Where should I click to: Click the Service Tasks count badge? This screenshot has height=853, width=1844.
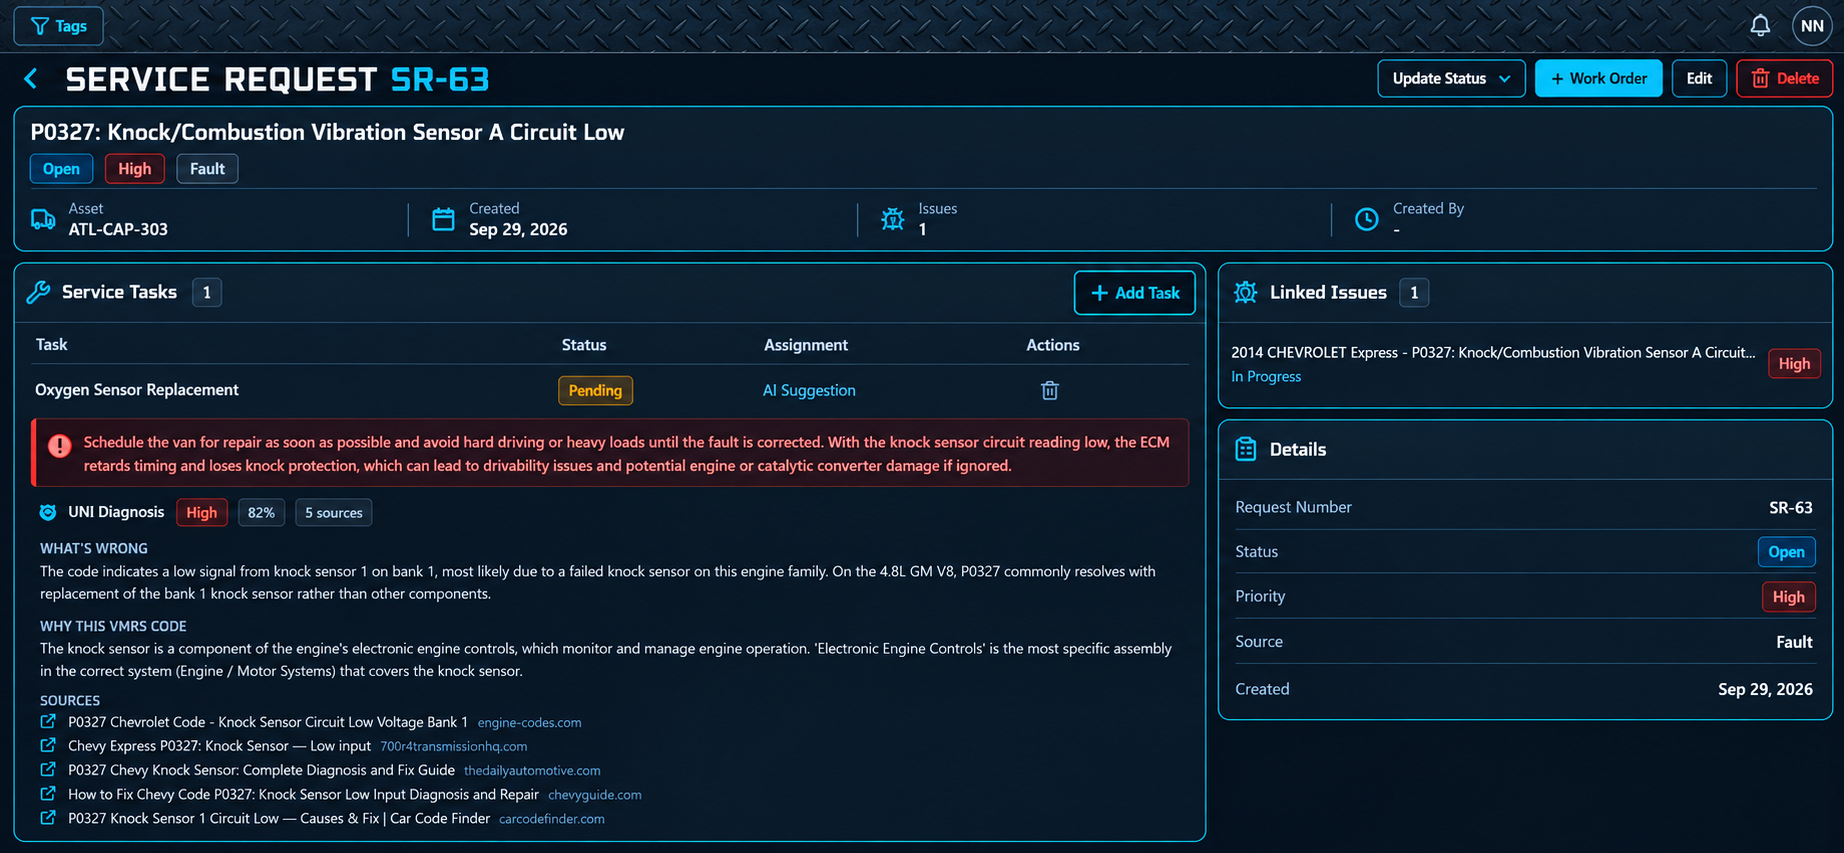click(207, 292)
